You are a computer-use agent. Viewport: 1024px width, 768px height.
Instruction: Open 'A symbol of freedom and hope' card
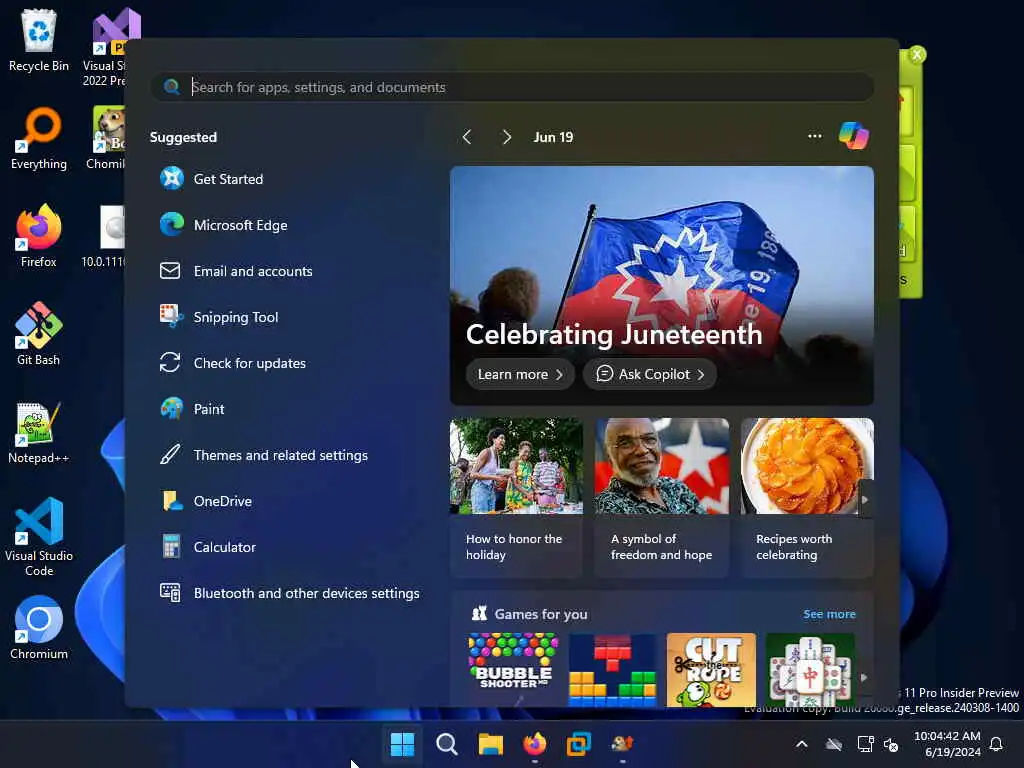(662, 498)
